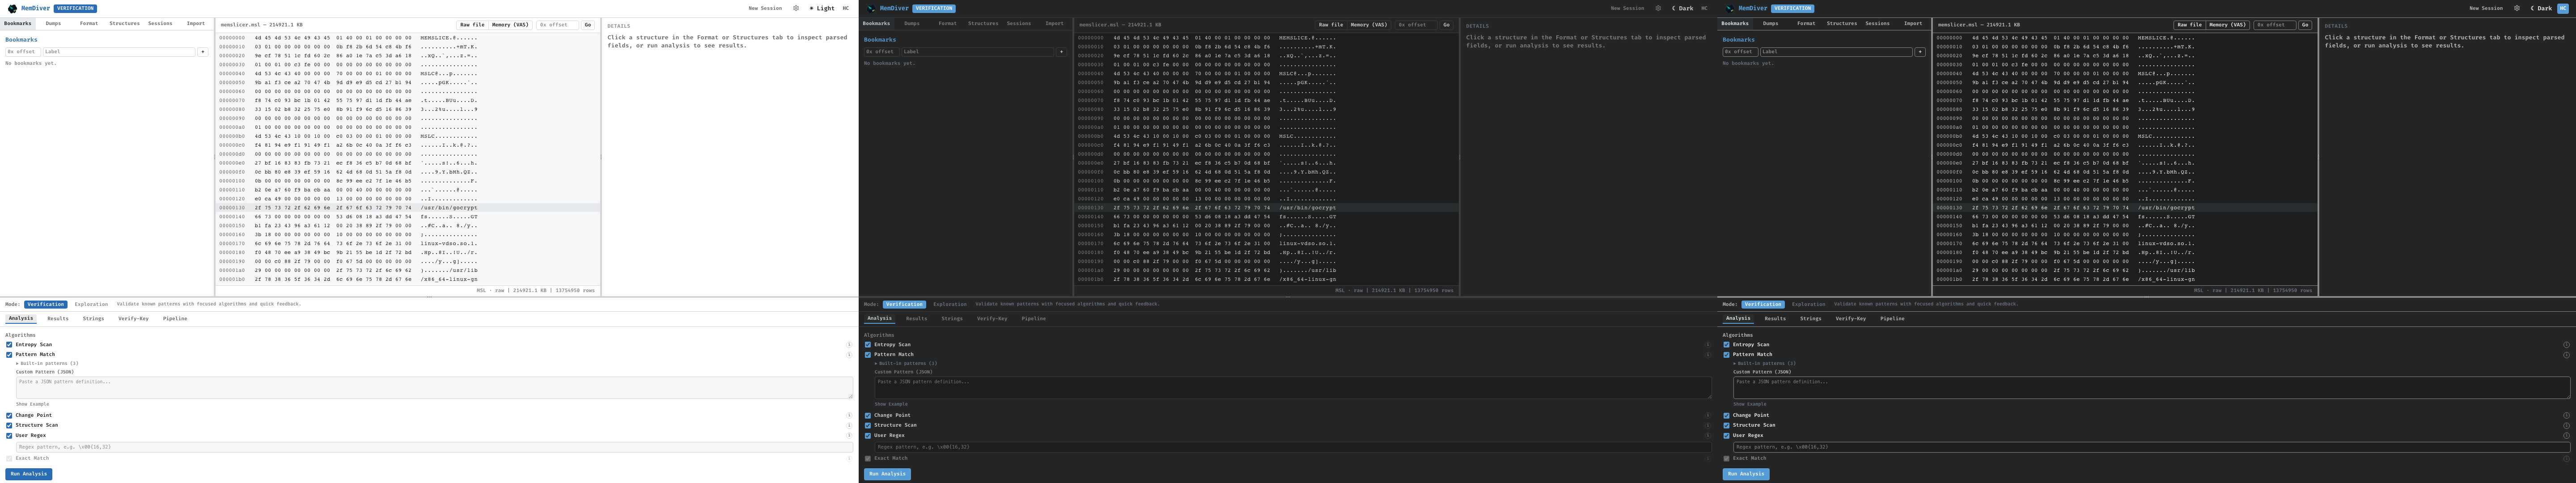Add bookmark with plus button in light window
Screen dimensions: 2576x483
pyautogui.click(x=203, y=51)
